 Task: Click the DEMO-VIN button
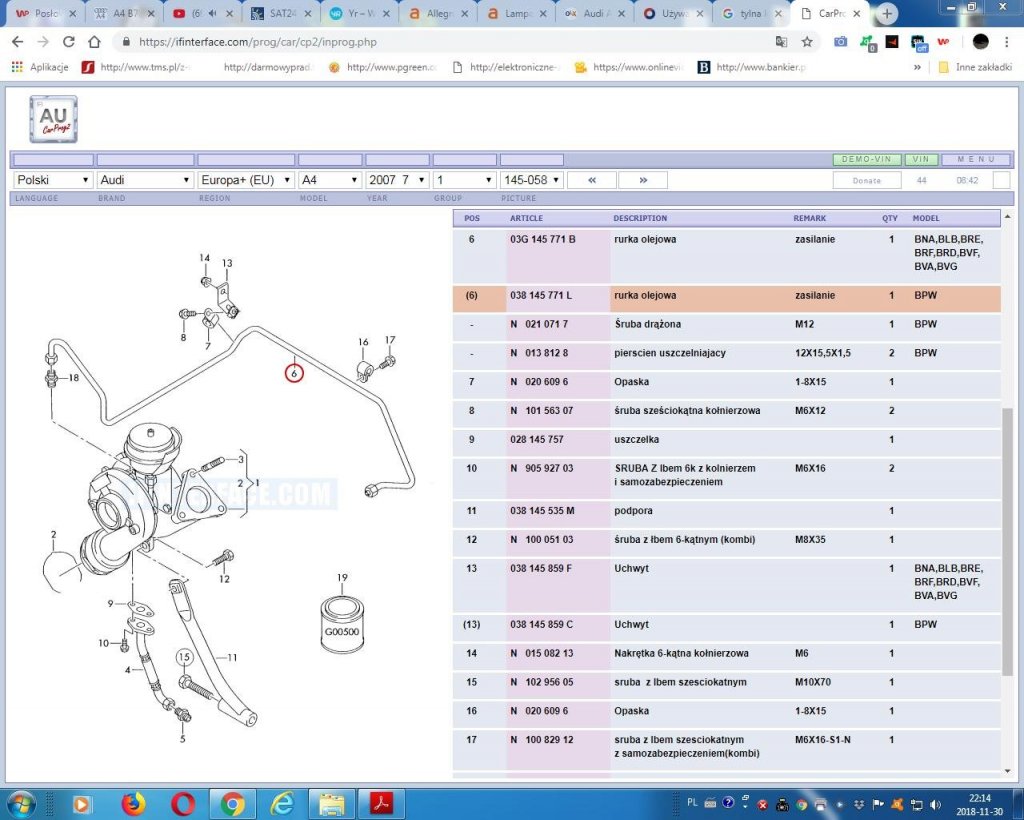pyautogui.click(x=867, y=159)
